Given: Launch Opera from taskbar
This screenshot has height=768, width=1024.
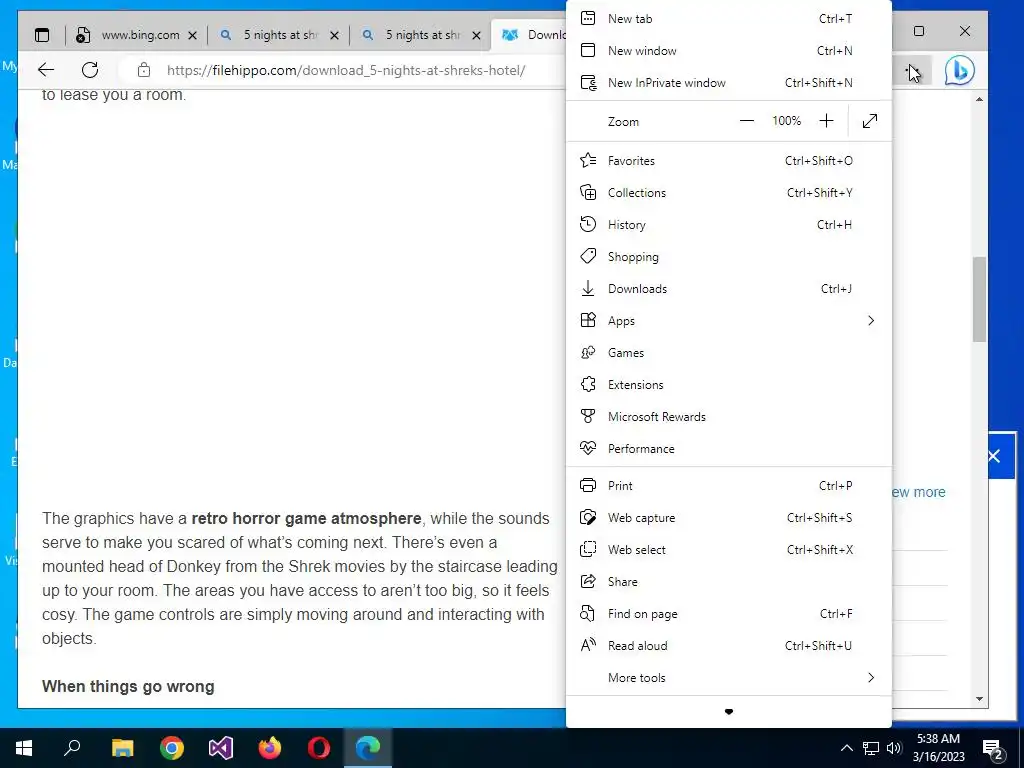Looking at the screenshot, I should point(319,748).
